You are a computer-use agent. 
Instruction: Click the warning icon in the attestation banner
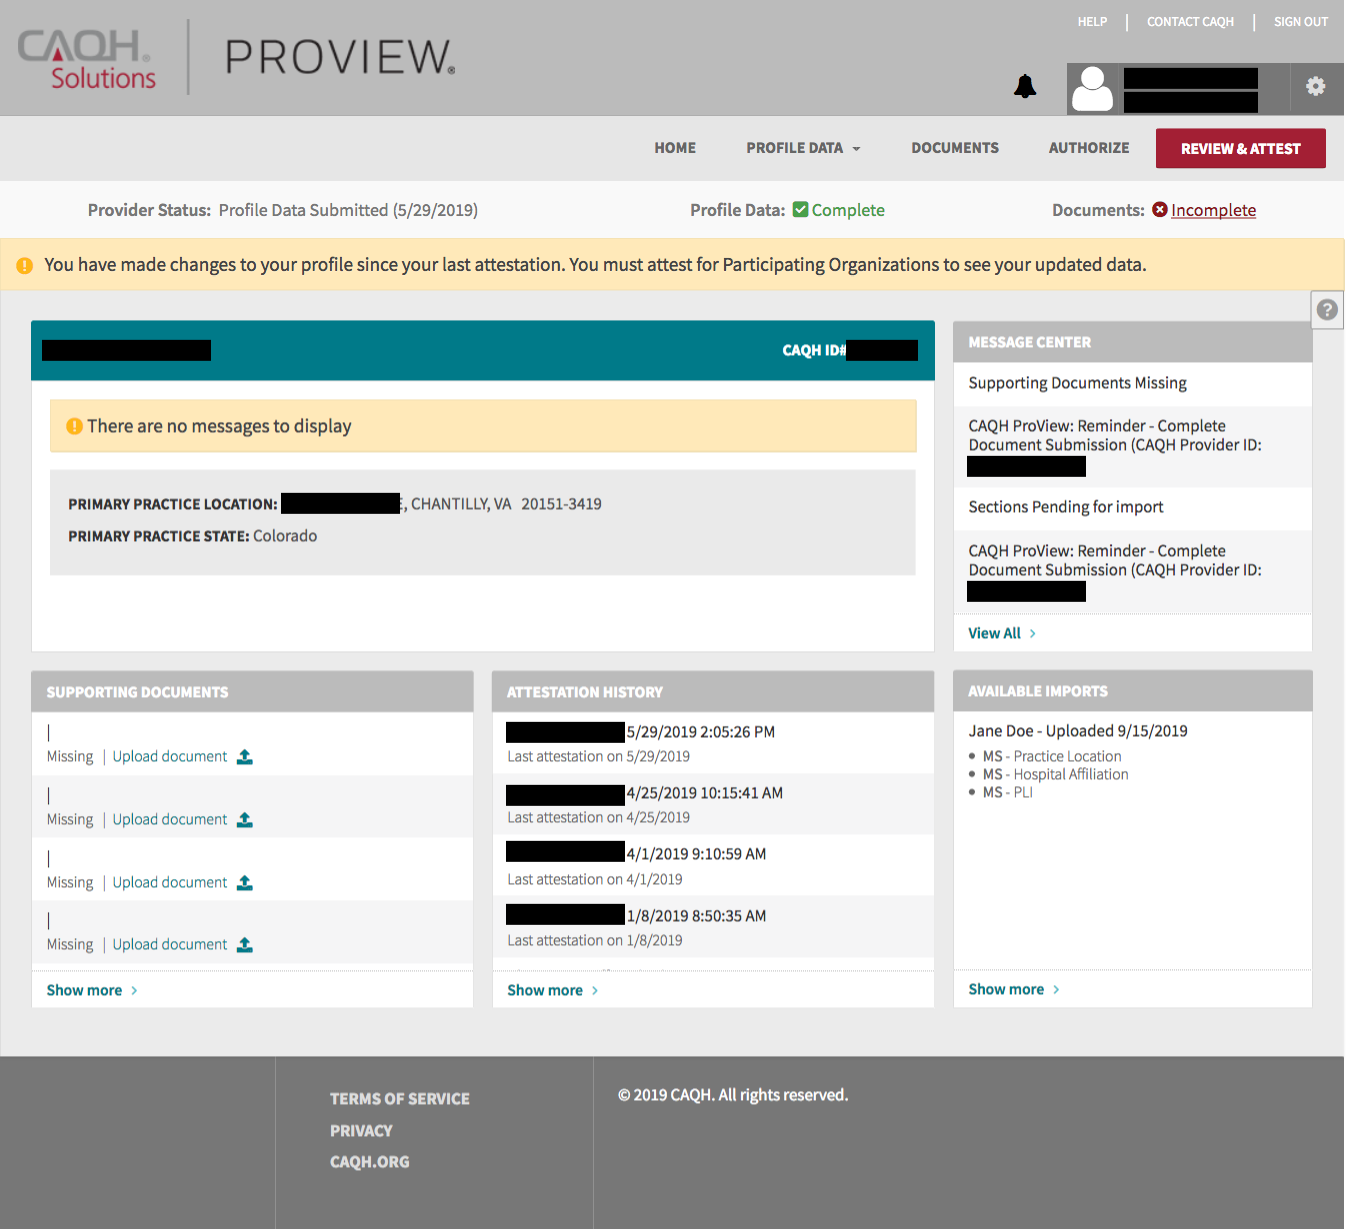pos(25,265)
